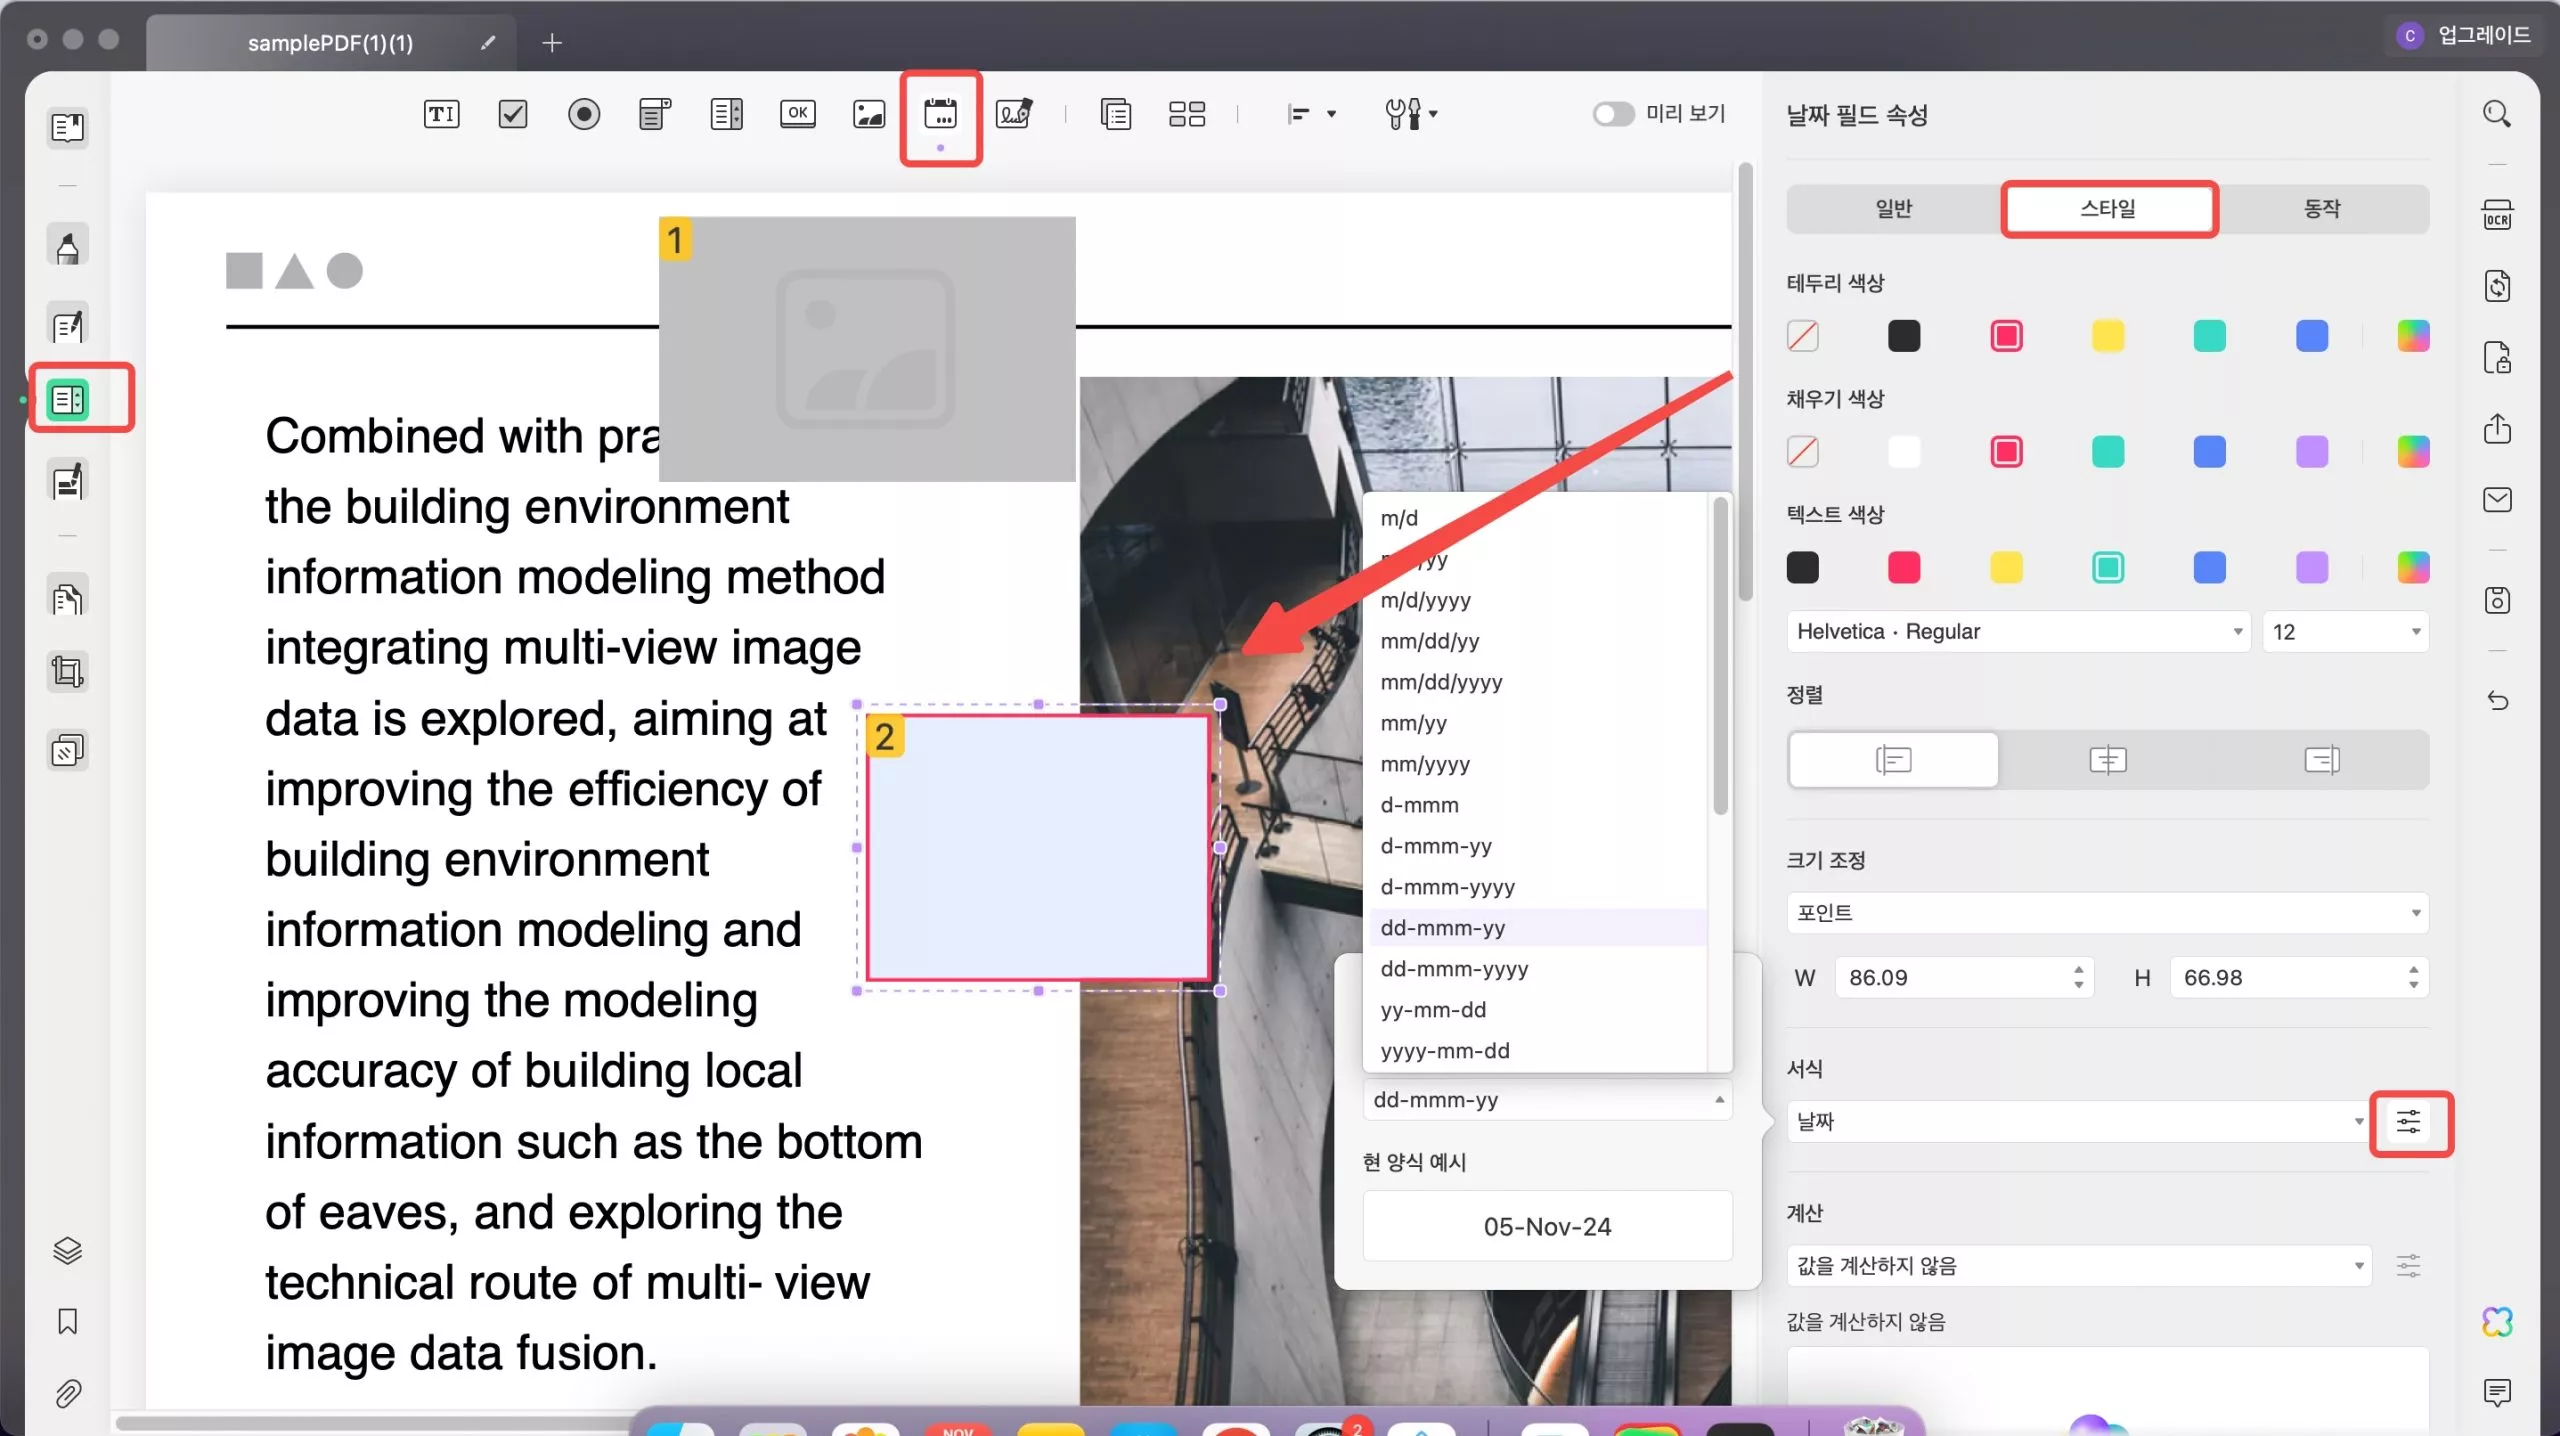Open the Reader mode in left sidebar

point(68,128)
